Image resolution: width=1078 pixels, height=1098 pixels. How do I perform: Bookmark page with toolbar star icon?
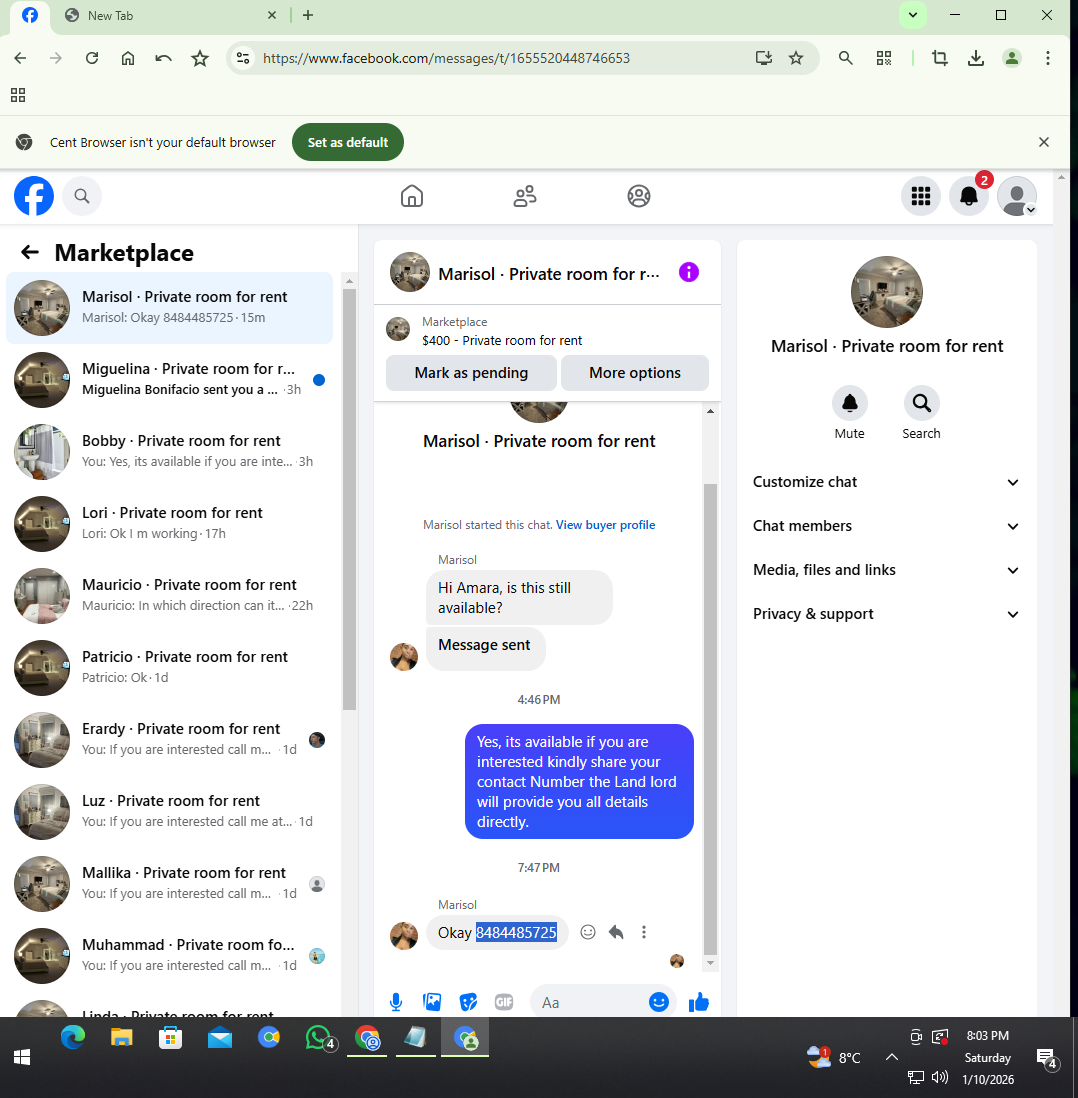(x=200, y=58)
